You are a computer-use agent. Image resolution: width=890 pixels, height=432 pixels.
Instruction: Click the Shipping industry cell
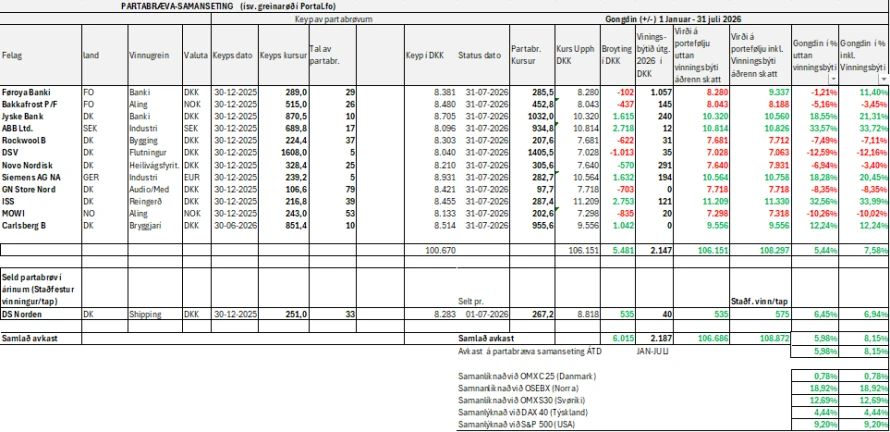[x=154, y=314]
